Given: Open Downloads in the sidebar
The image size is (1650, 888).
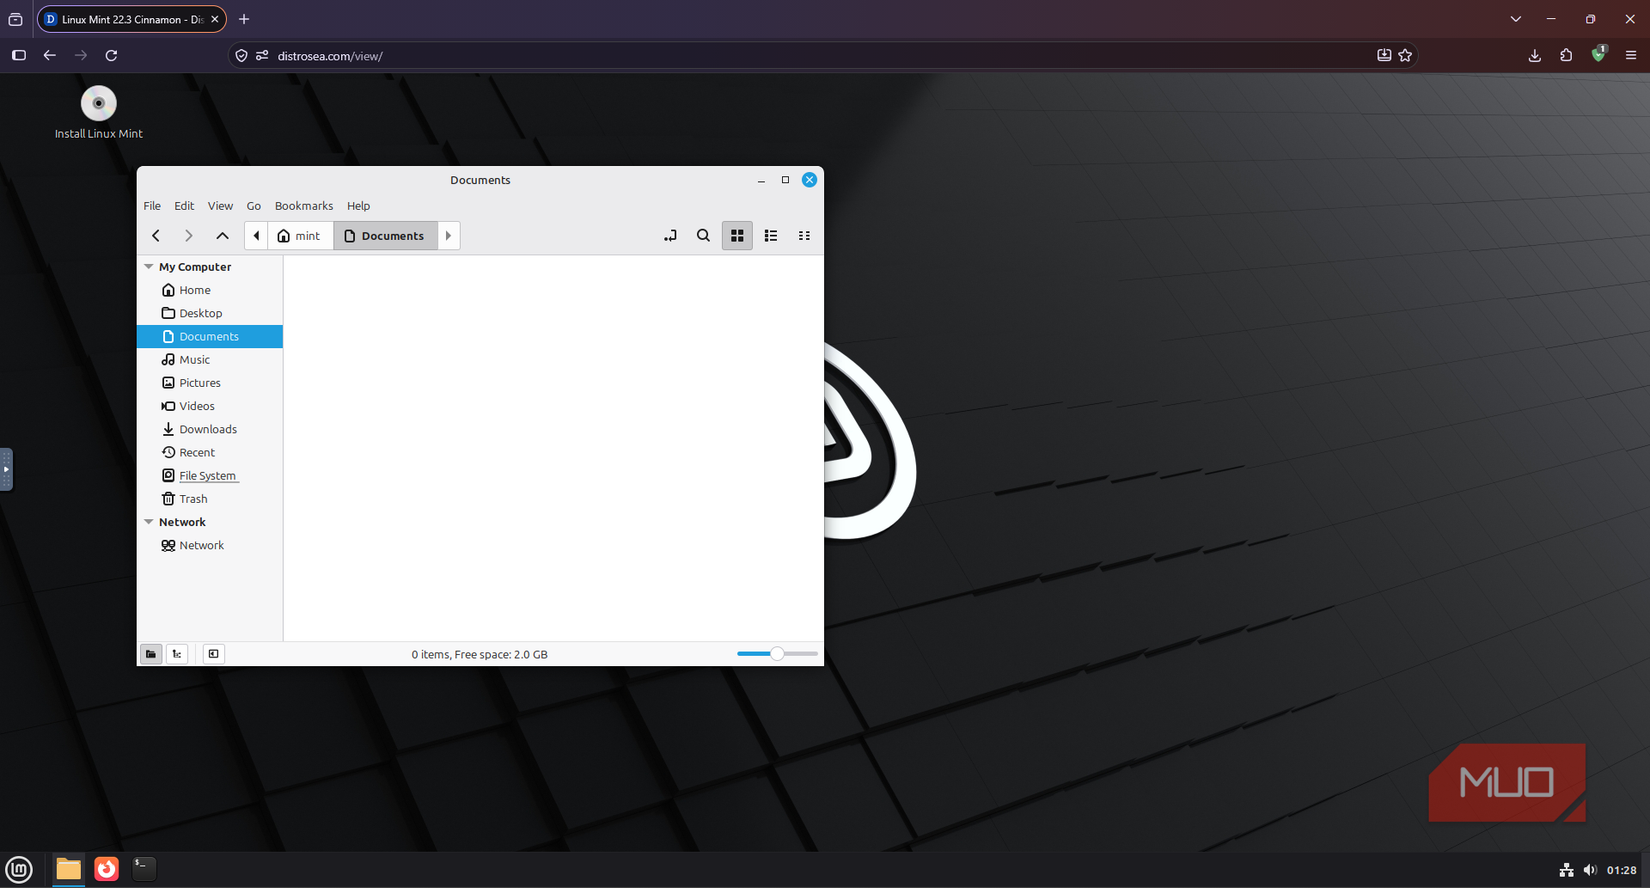Looking at the screenshot, I should [x=210, y=429].
